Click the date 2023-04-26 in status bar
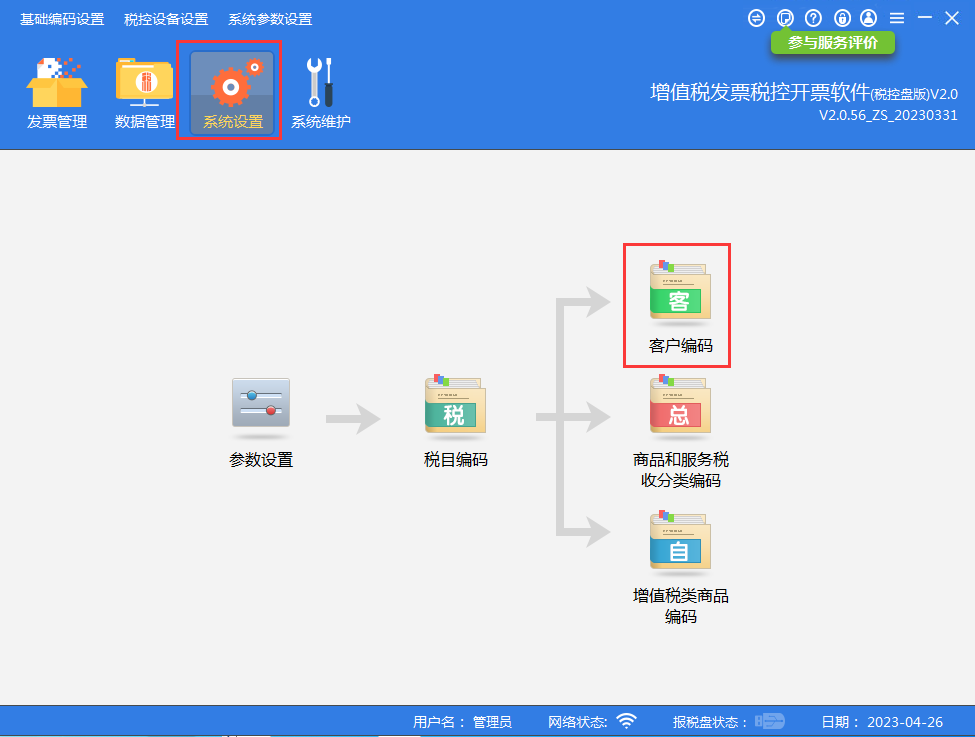The width and height of the screenshot is (975, 737). click(x=905, y=722)
